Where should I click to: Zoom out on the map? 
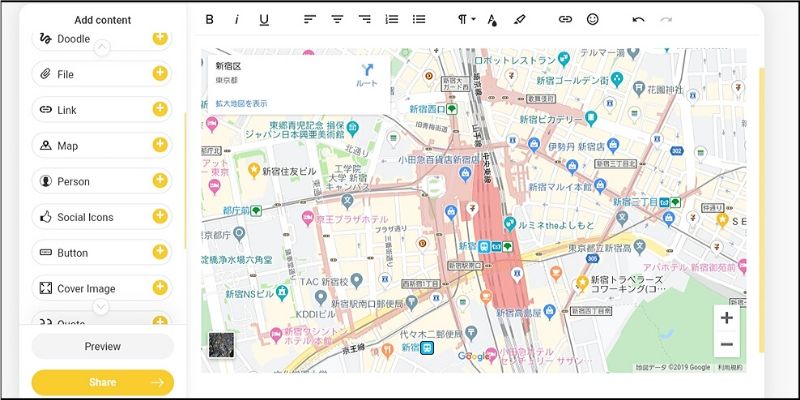(727, 344)
